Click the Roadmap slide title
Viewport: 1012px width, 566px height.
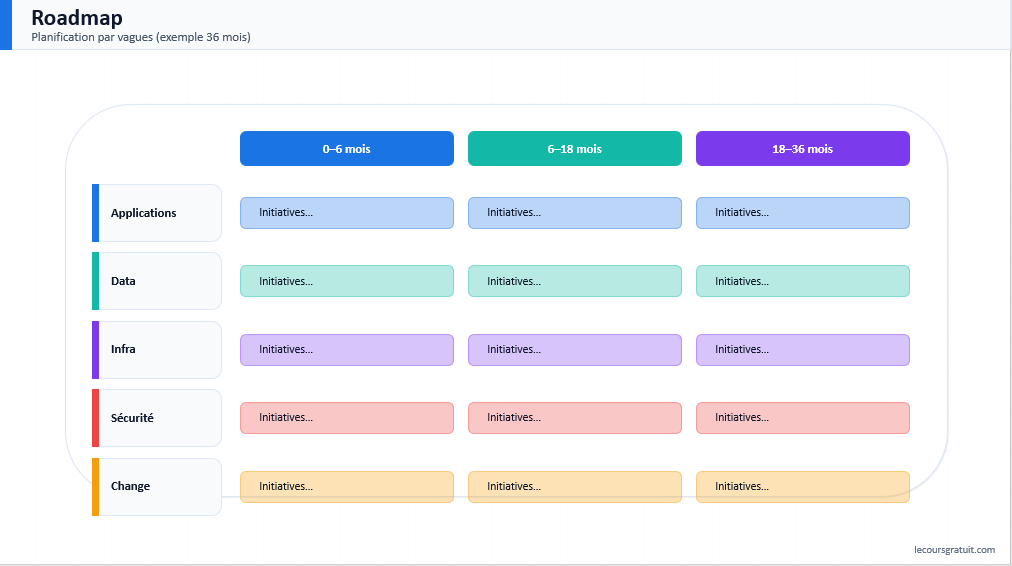tap(77, 18)
